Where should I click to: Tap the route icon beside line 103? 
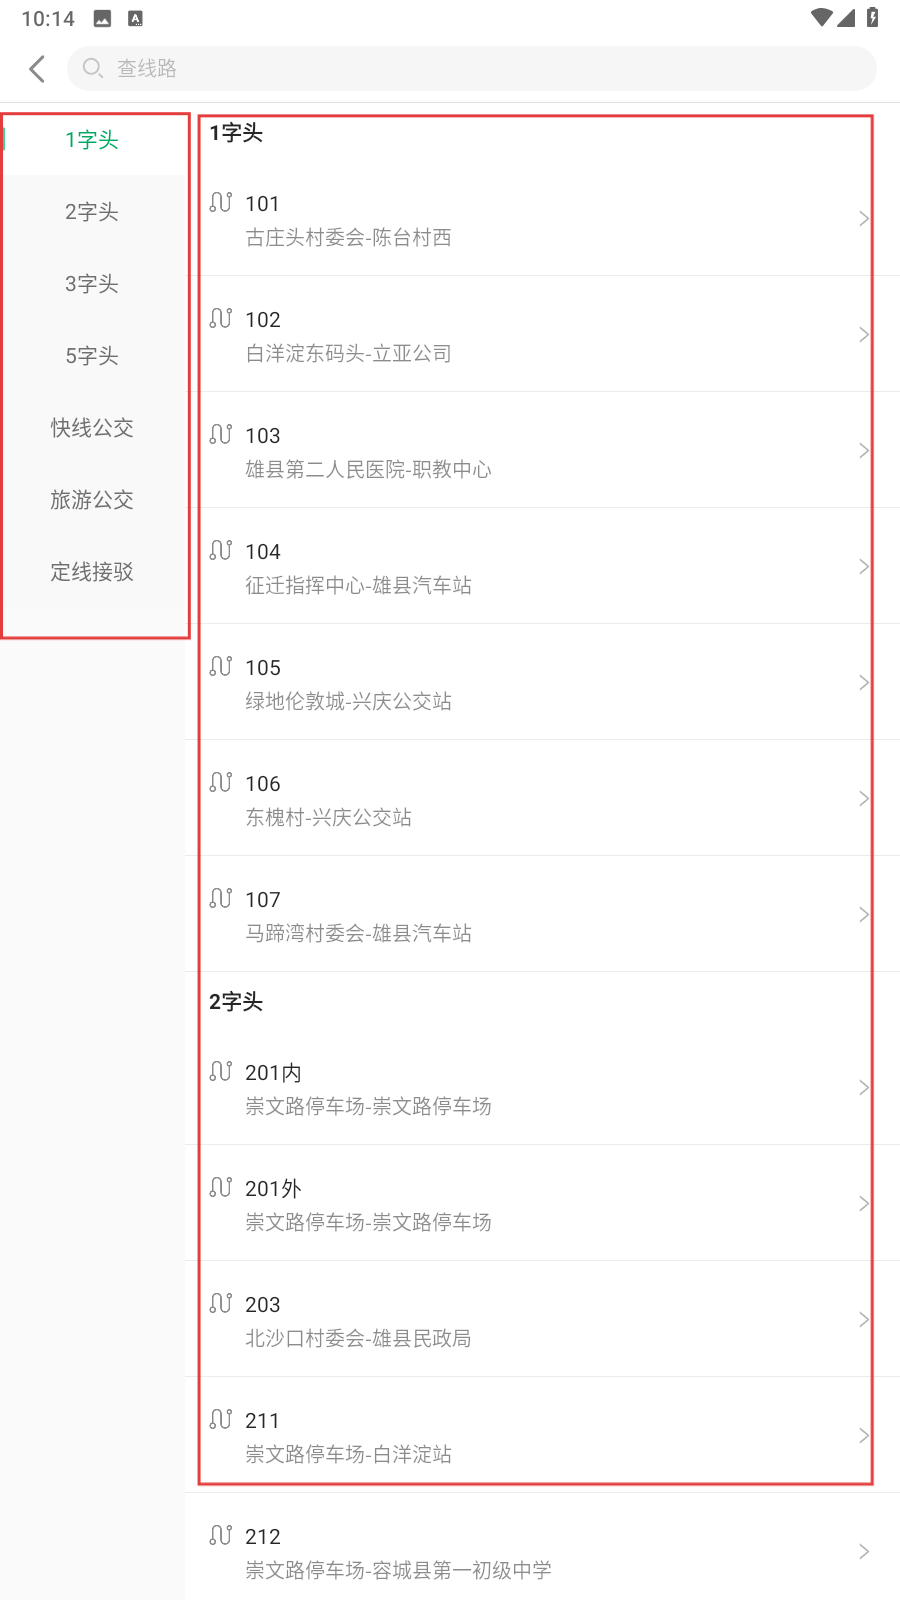tap(221, 434)
